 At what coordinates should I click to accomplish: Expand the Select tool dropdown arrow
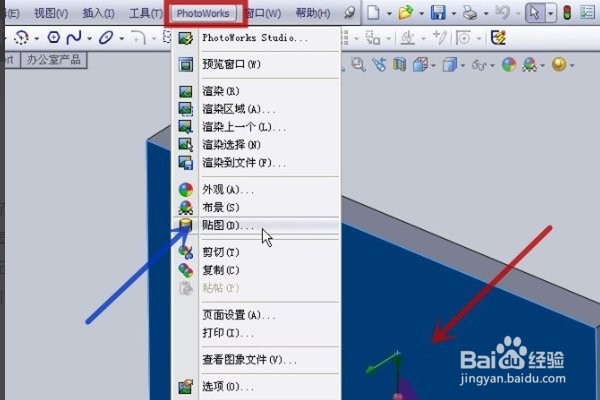[x=550, y=14]
